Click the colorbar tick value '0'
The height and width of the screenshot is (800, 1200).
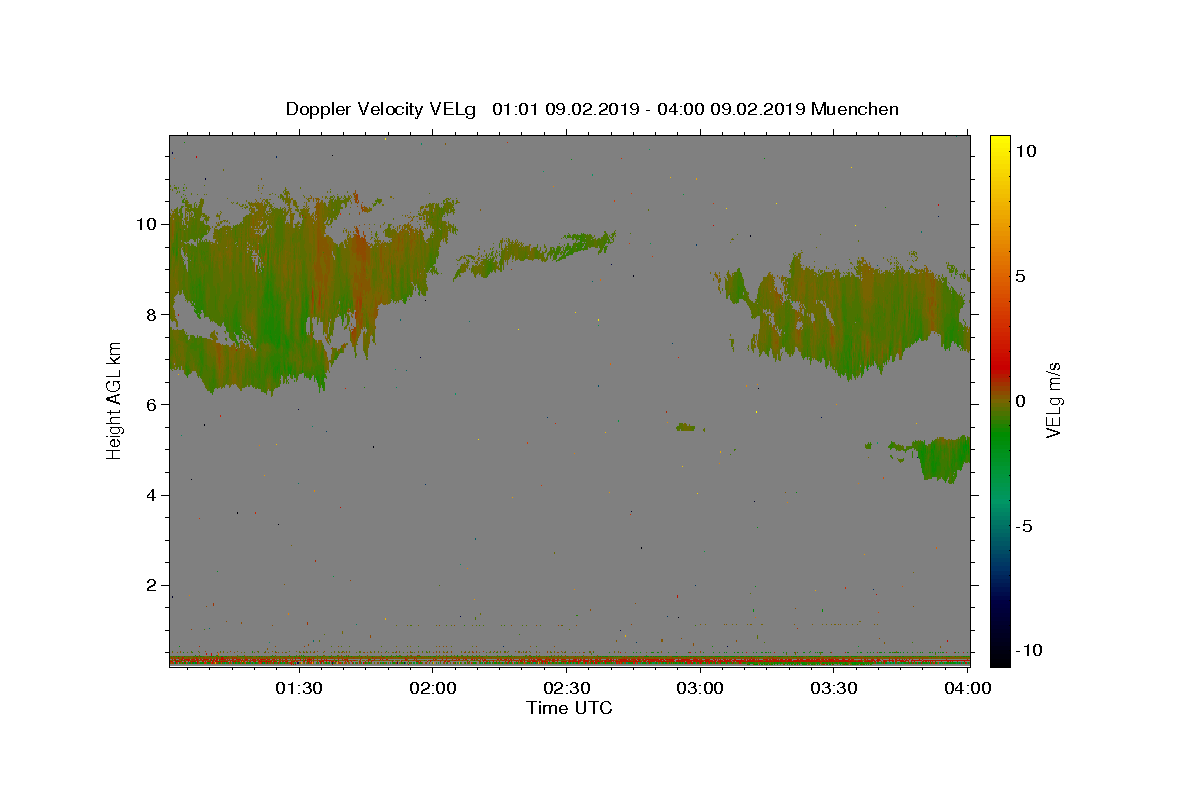point(1021,401)
